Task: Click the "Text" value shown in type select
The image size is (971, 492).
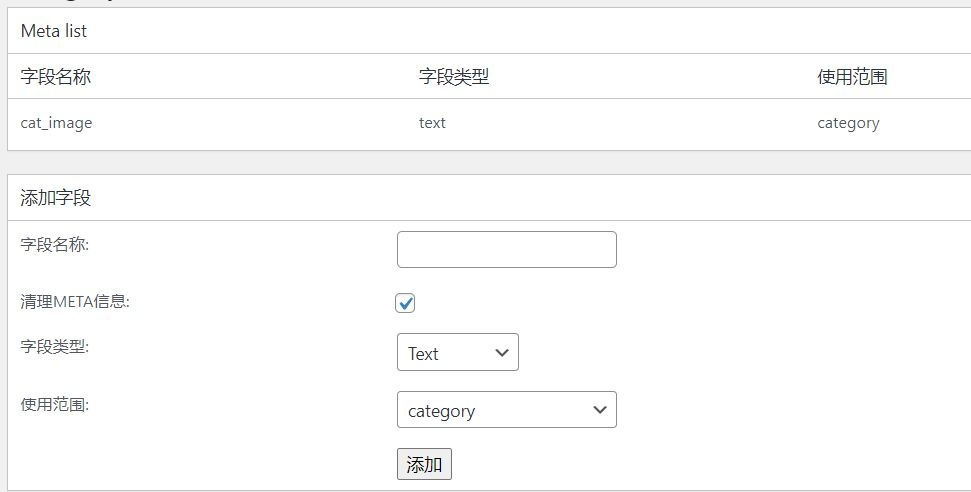Action: click(x=424, y=354)
